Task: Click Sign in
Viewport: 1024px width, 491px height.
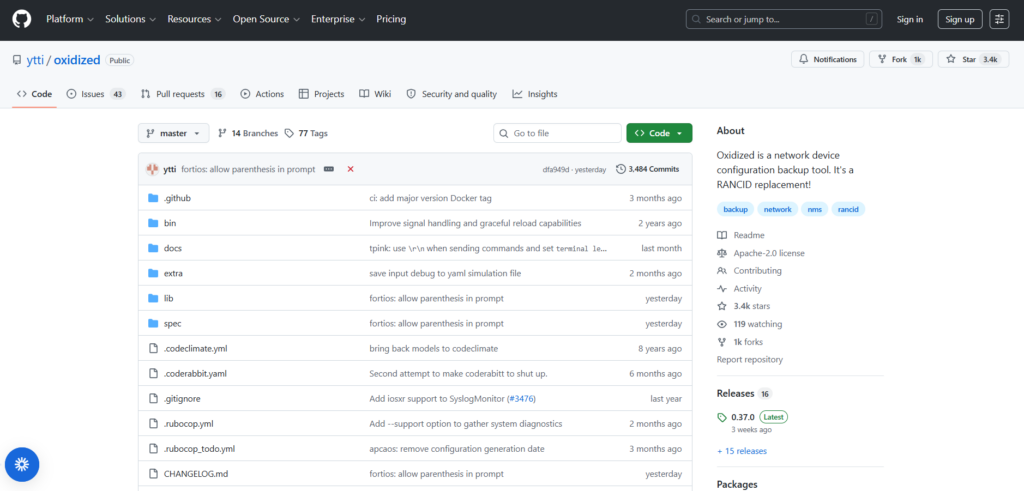Action: point(910,20)
